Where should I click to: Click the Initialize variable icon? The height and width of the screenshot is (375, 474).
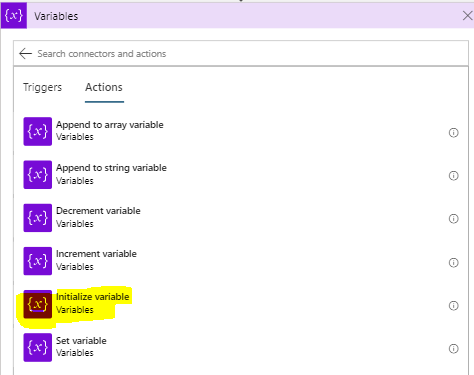point(38,304)
